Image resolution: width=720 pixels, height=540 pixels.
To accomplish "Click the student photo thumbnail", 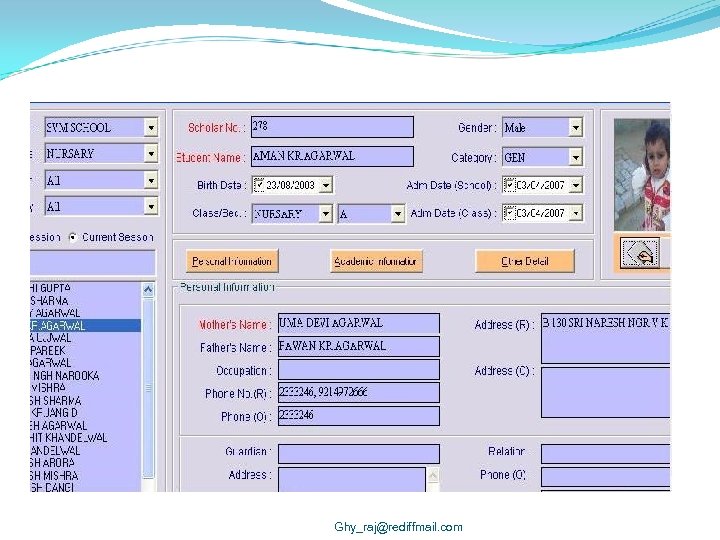I will click(642, 174).
